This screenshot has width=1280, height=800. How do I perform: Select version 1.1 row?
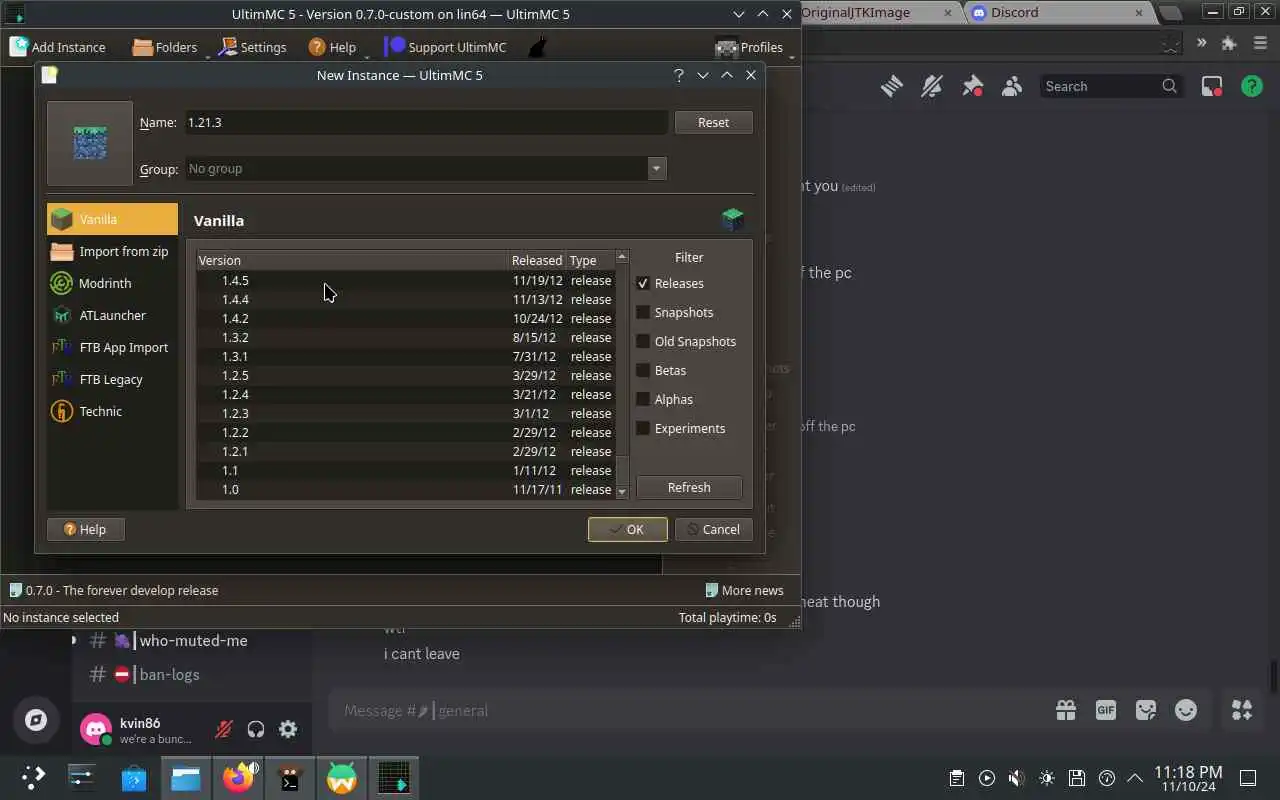coord(405,470)
